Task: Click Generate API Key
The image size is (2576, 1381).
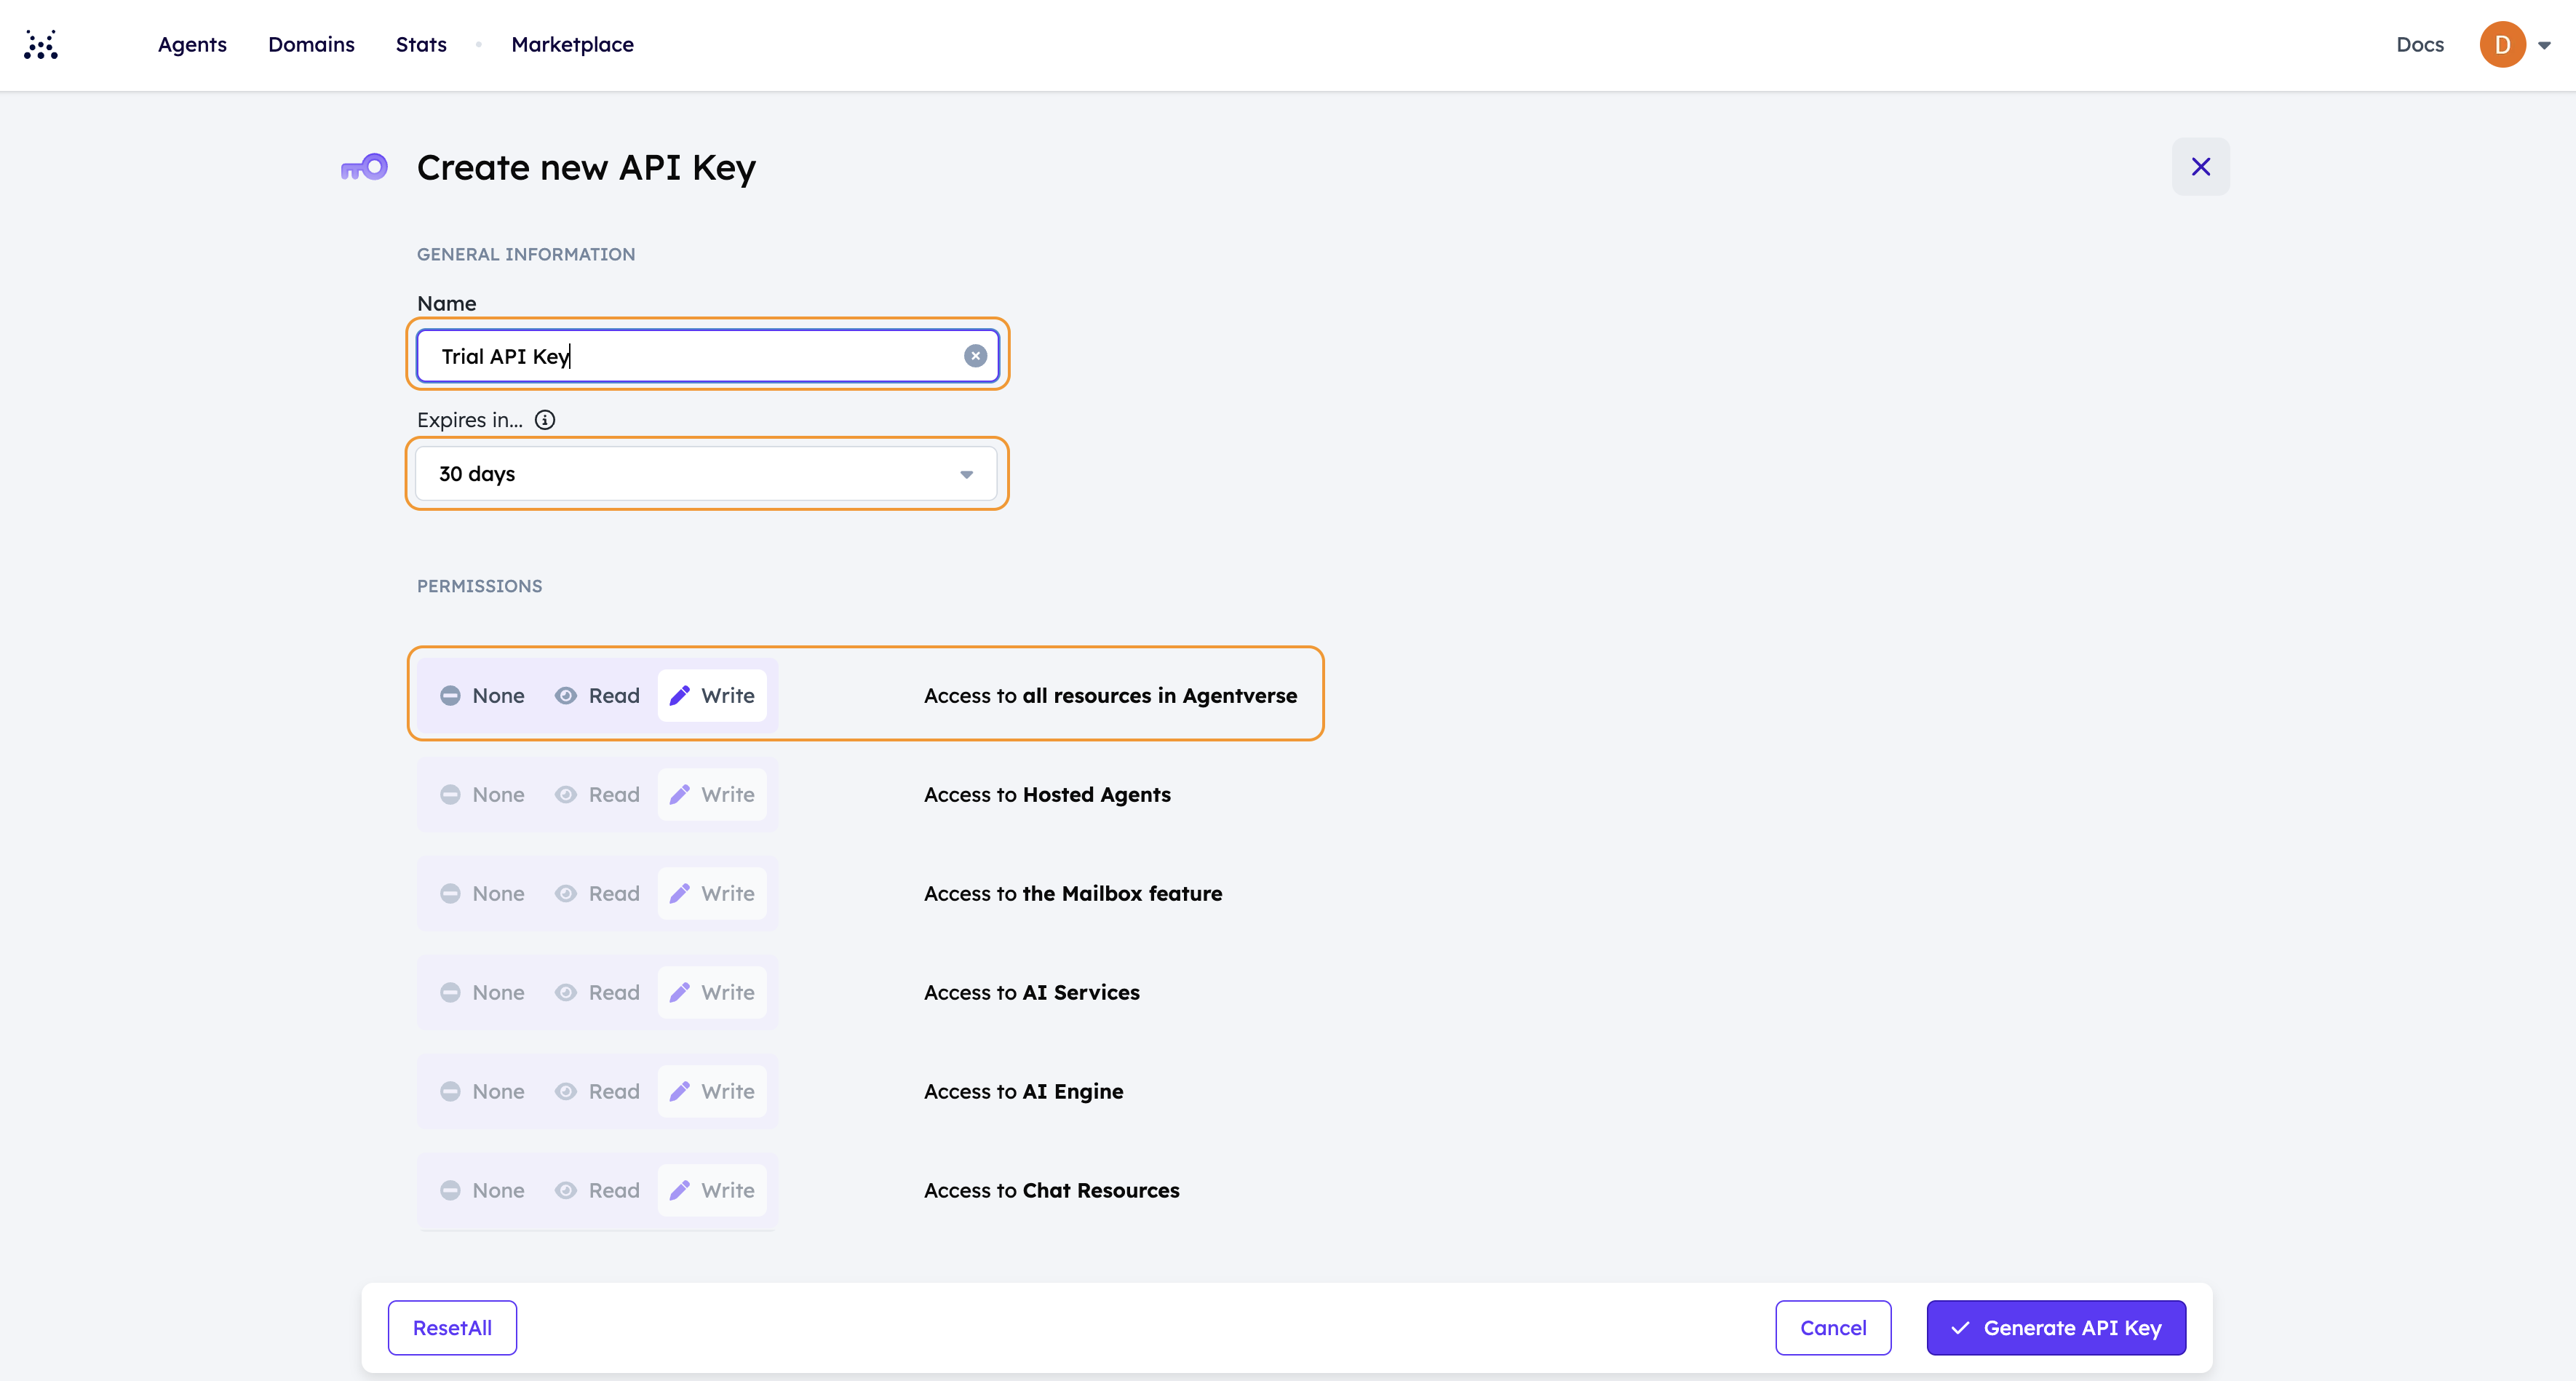Action: 2056,1328
